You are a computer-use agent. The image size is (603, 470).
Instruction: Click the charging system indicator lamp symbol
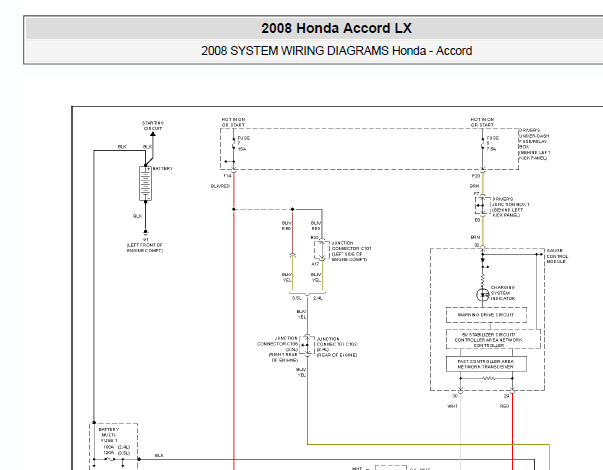point(483,295)
